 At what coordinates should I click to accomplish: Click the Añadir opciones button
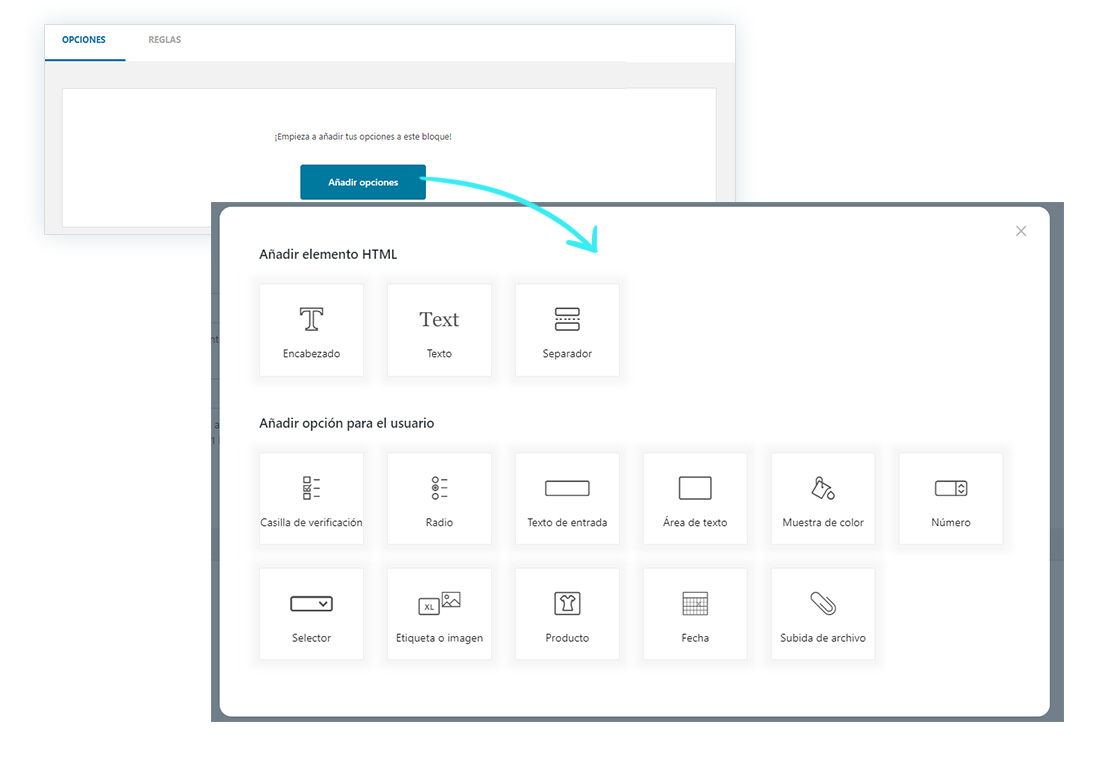click(x=363, y=182)
